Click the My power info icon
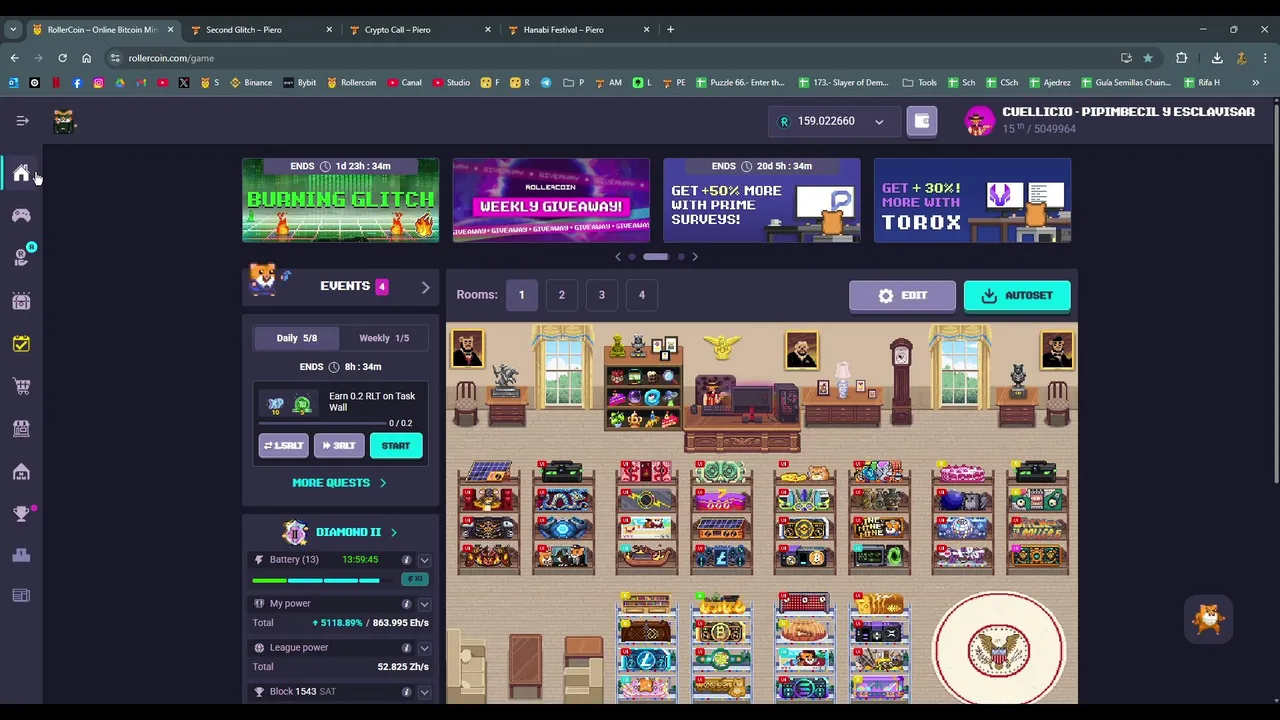1280x720 pixels. 406,604
